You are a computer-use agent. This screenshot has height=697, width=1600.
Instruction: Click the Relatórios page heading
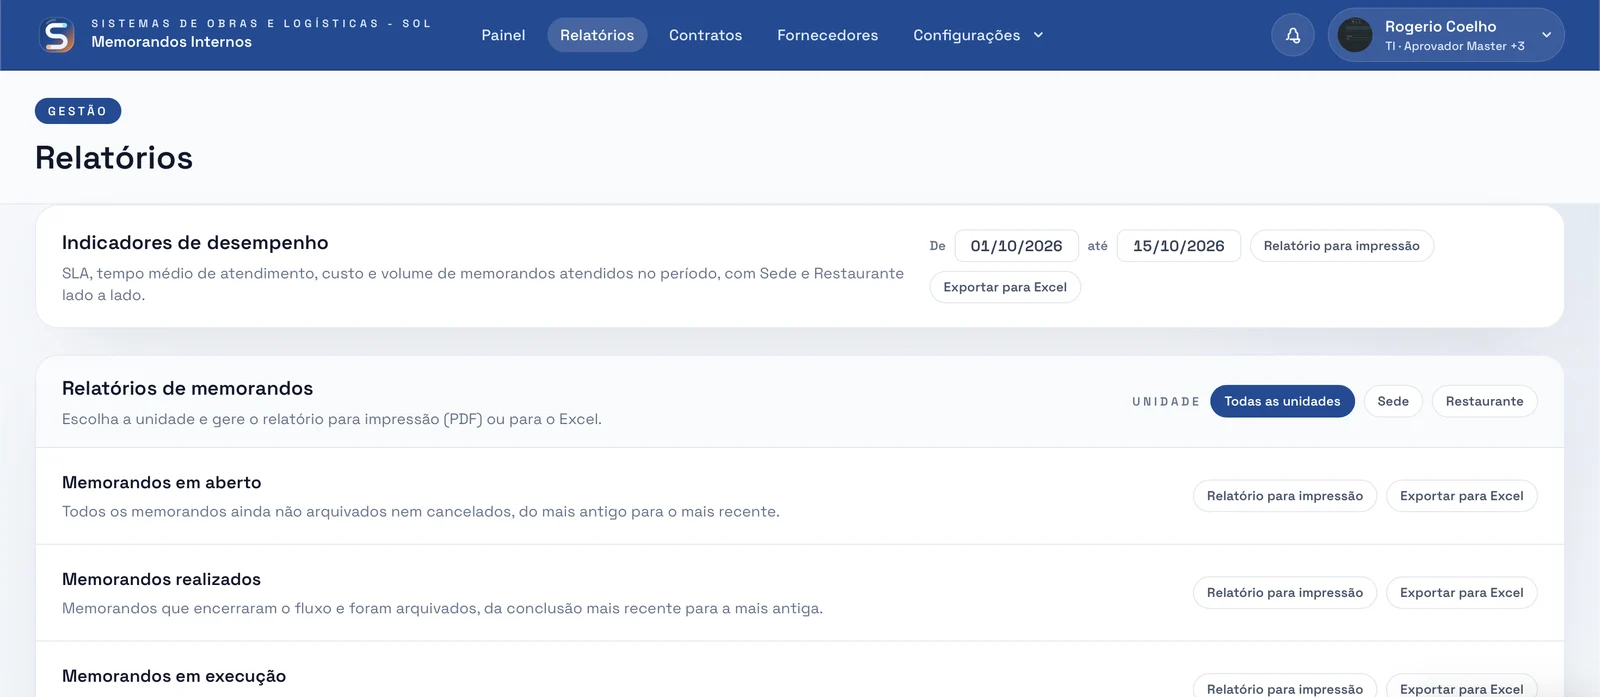114,158
